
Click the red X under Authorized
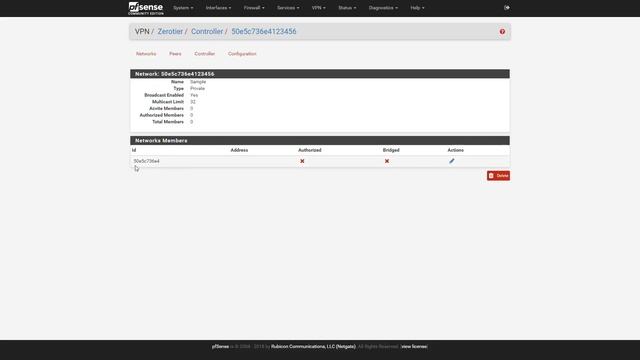(x=302, y=161)
